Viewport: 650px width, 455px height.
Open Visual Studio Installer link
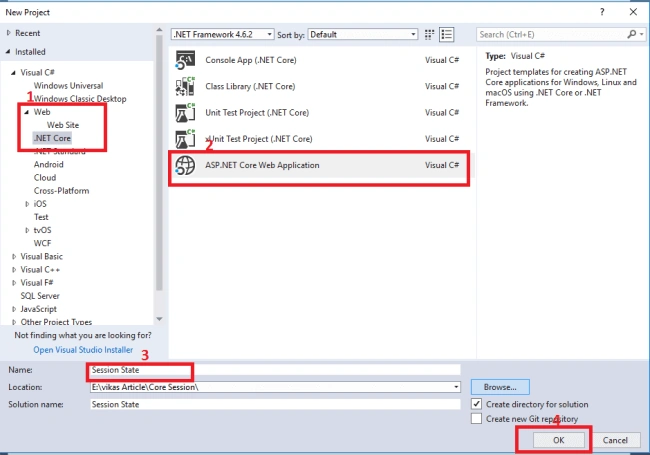83,350
